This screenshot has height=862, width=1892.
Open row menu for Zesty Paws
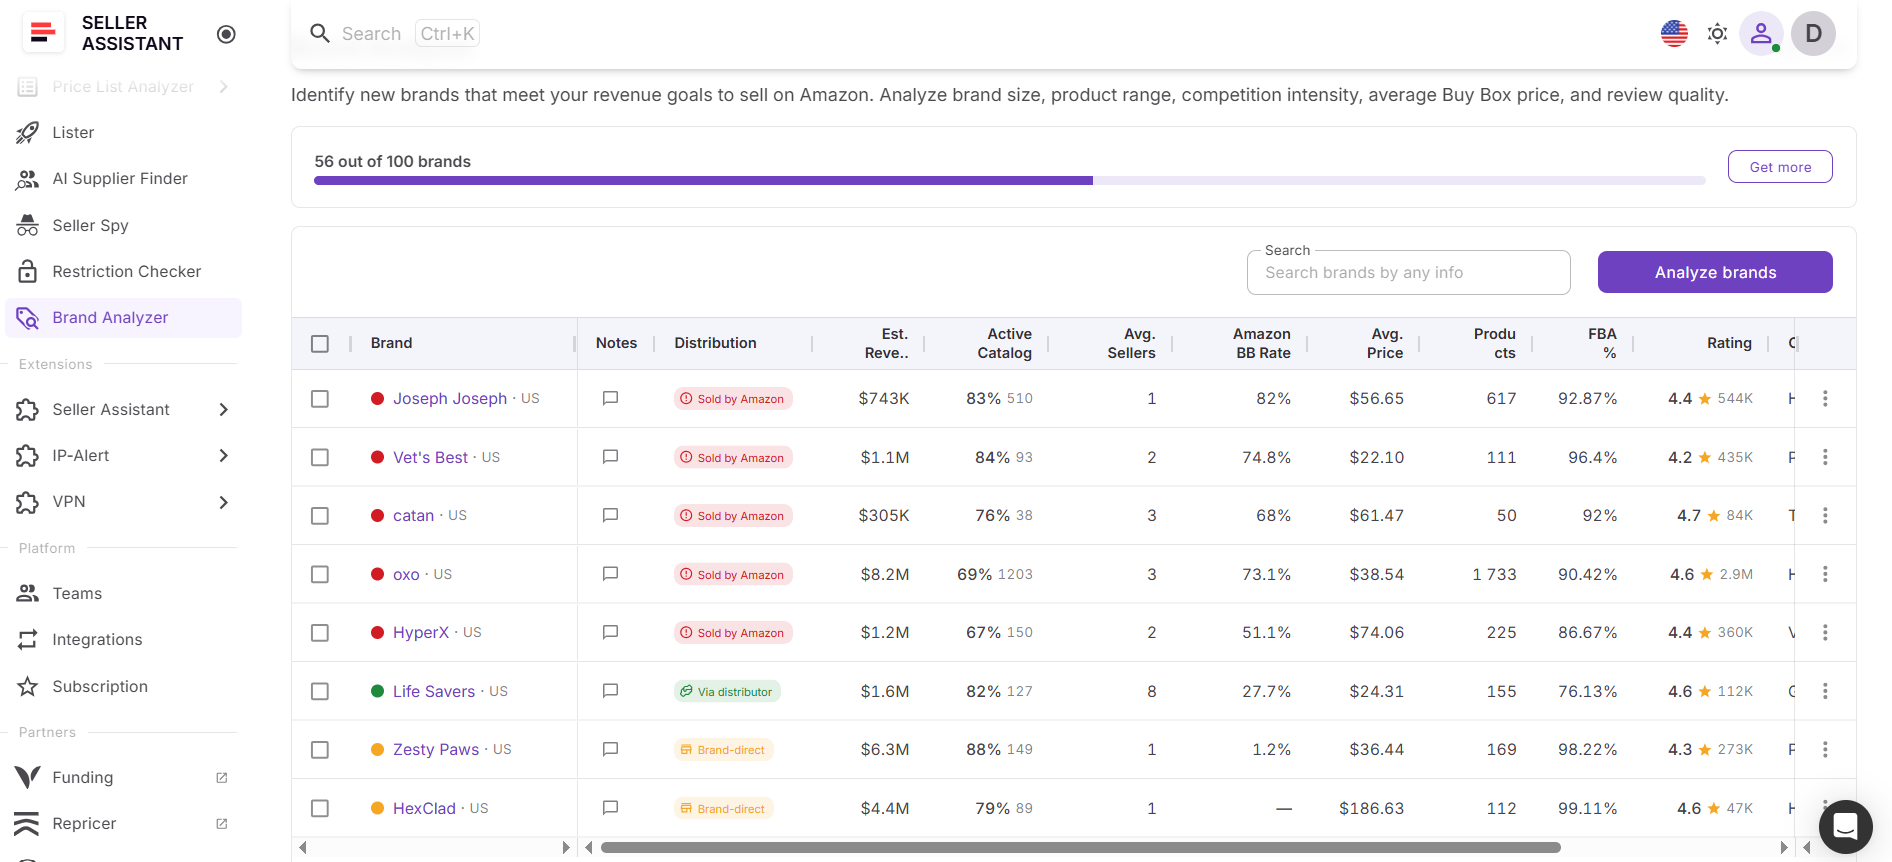point(1825,749)
